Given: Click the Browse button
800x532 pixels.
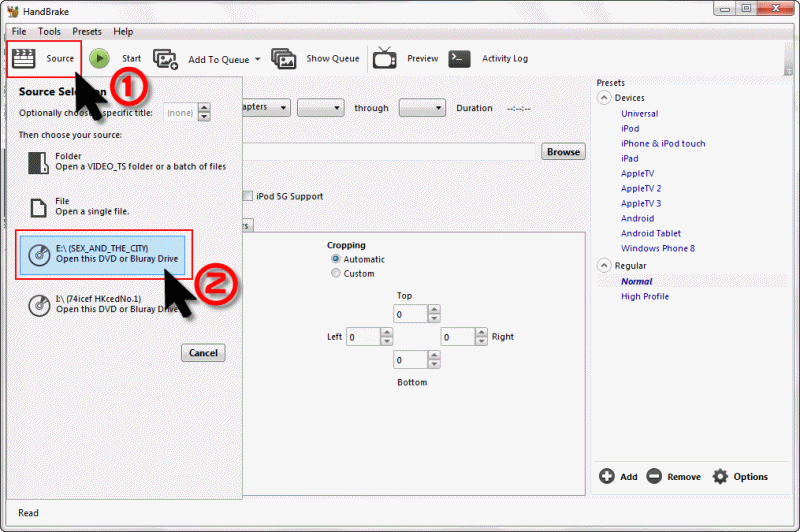Looking at the screenshot, I should coord(563,152).
